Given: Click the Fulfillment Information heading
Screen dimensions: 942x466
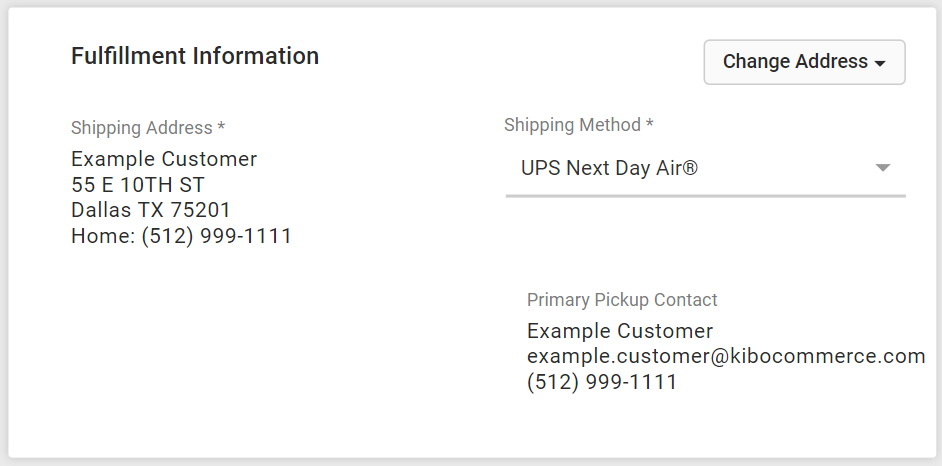Looking at the screenshot, I should point(195,56).
